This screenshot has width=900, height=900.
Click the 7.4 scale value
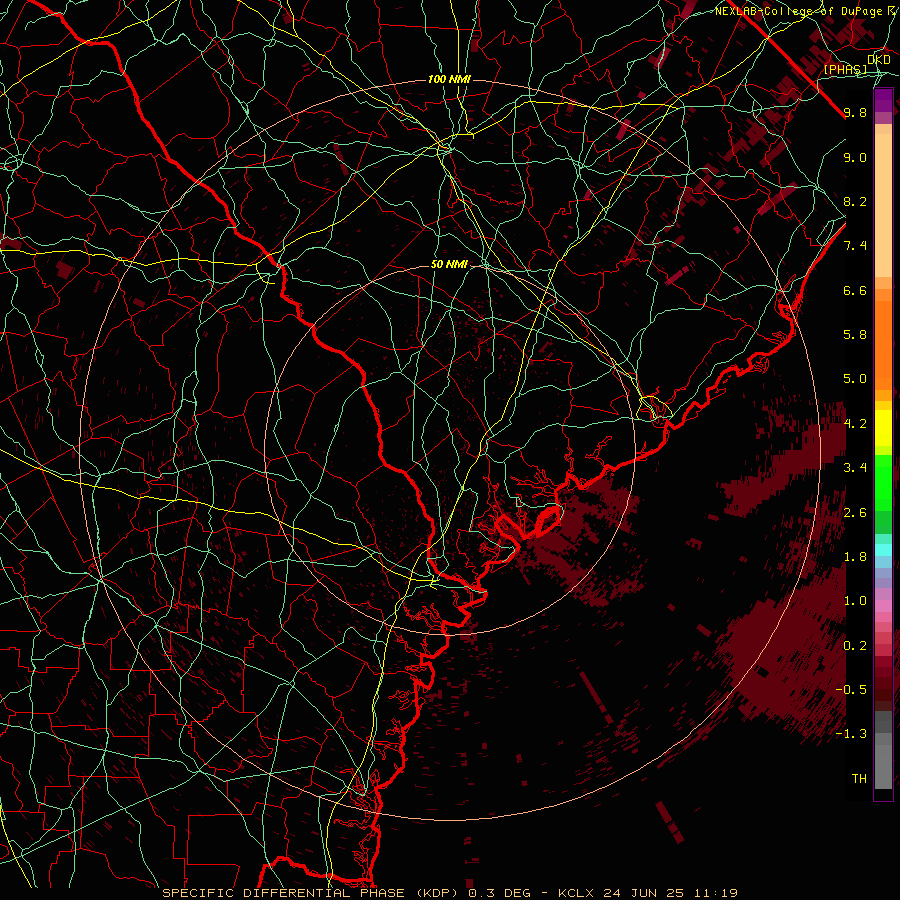(x=855, y=246)
